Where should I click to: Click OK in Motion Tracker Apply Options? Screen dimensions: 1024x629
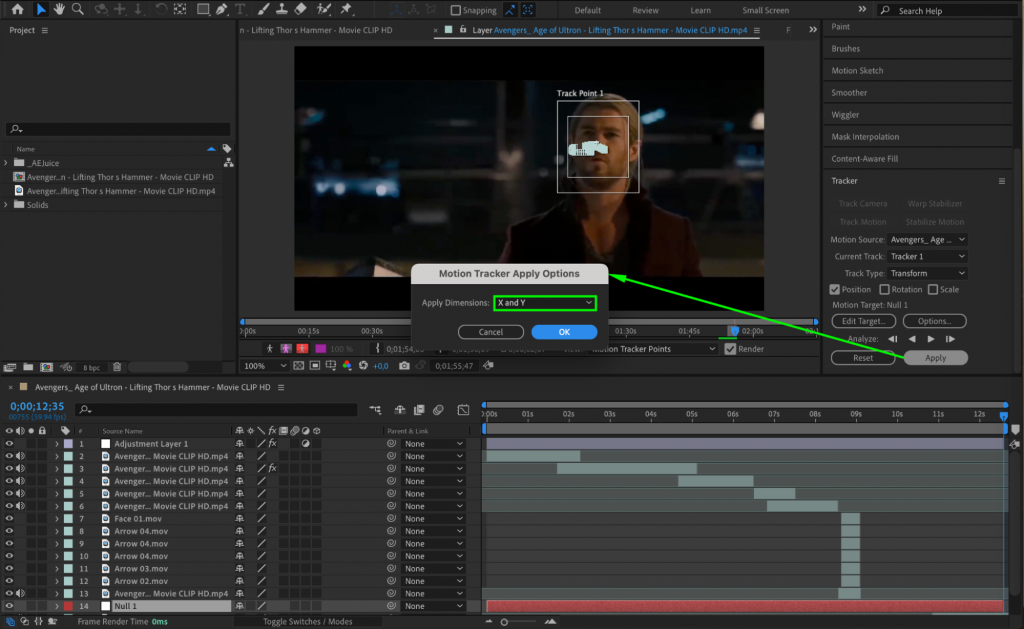click(x=563, y=331)
